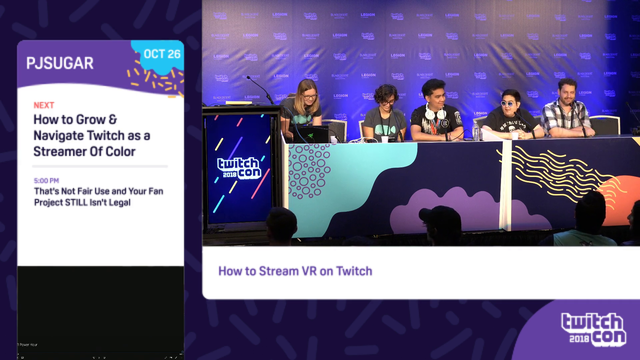Click the OCT 26 date badge
This screenshot has width=640, height=360.
(162, 54)
